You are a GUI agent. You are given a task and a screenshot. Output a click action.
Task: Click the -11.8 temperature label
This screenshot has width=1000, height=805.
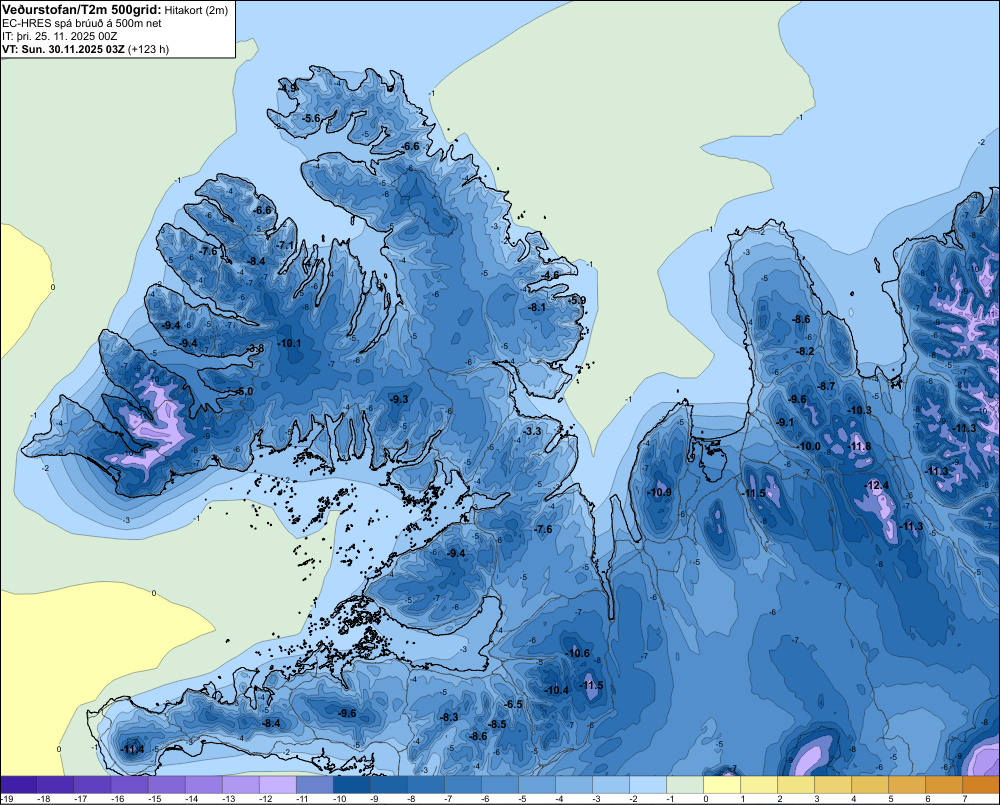[x=859, y=446]
